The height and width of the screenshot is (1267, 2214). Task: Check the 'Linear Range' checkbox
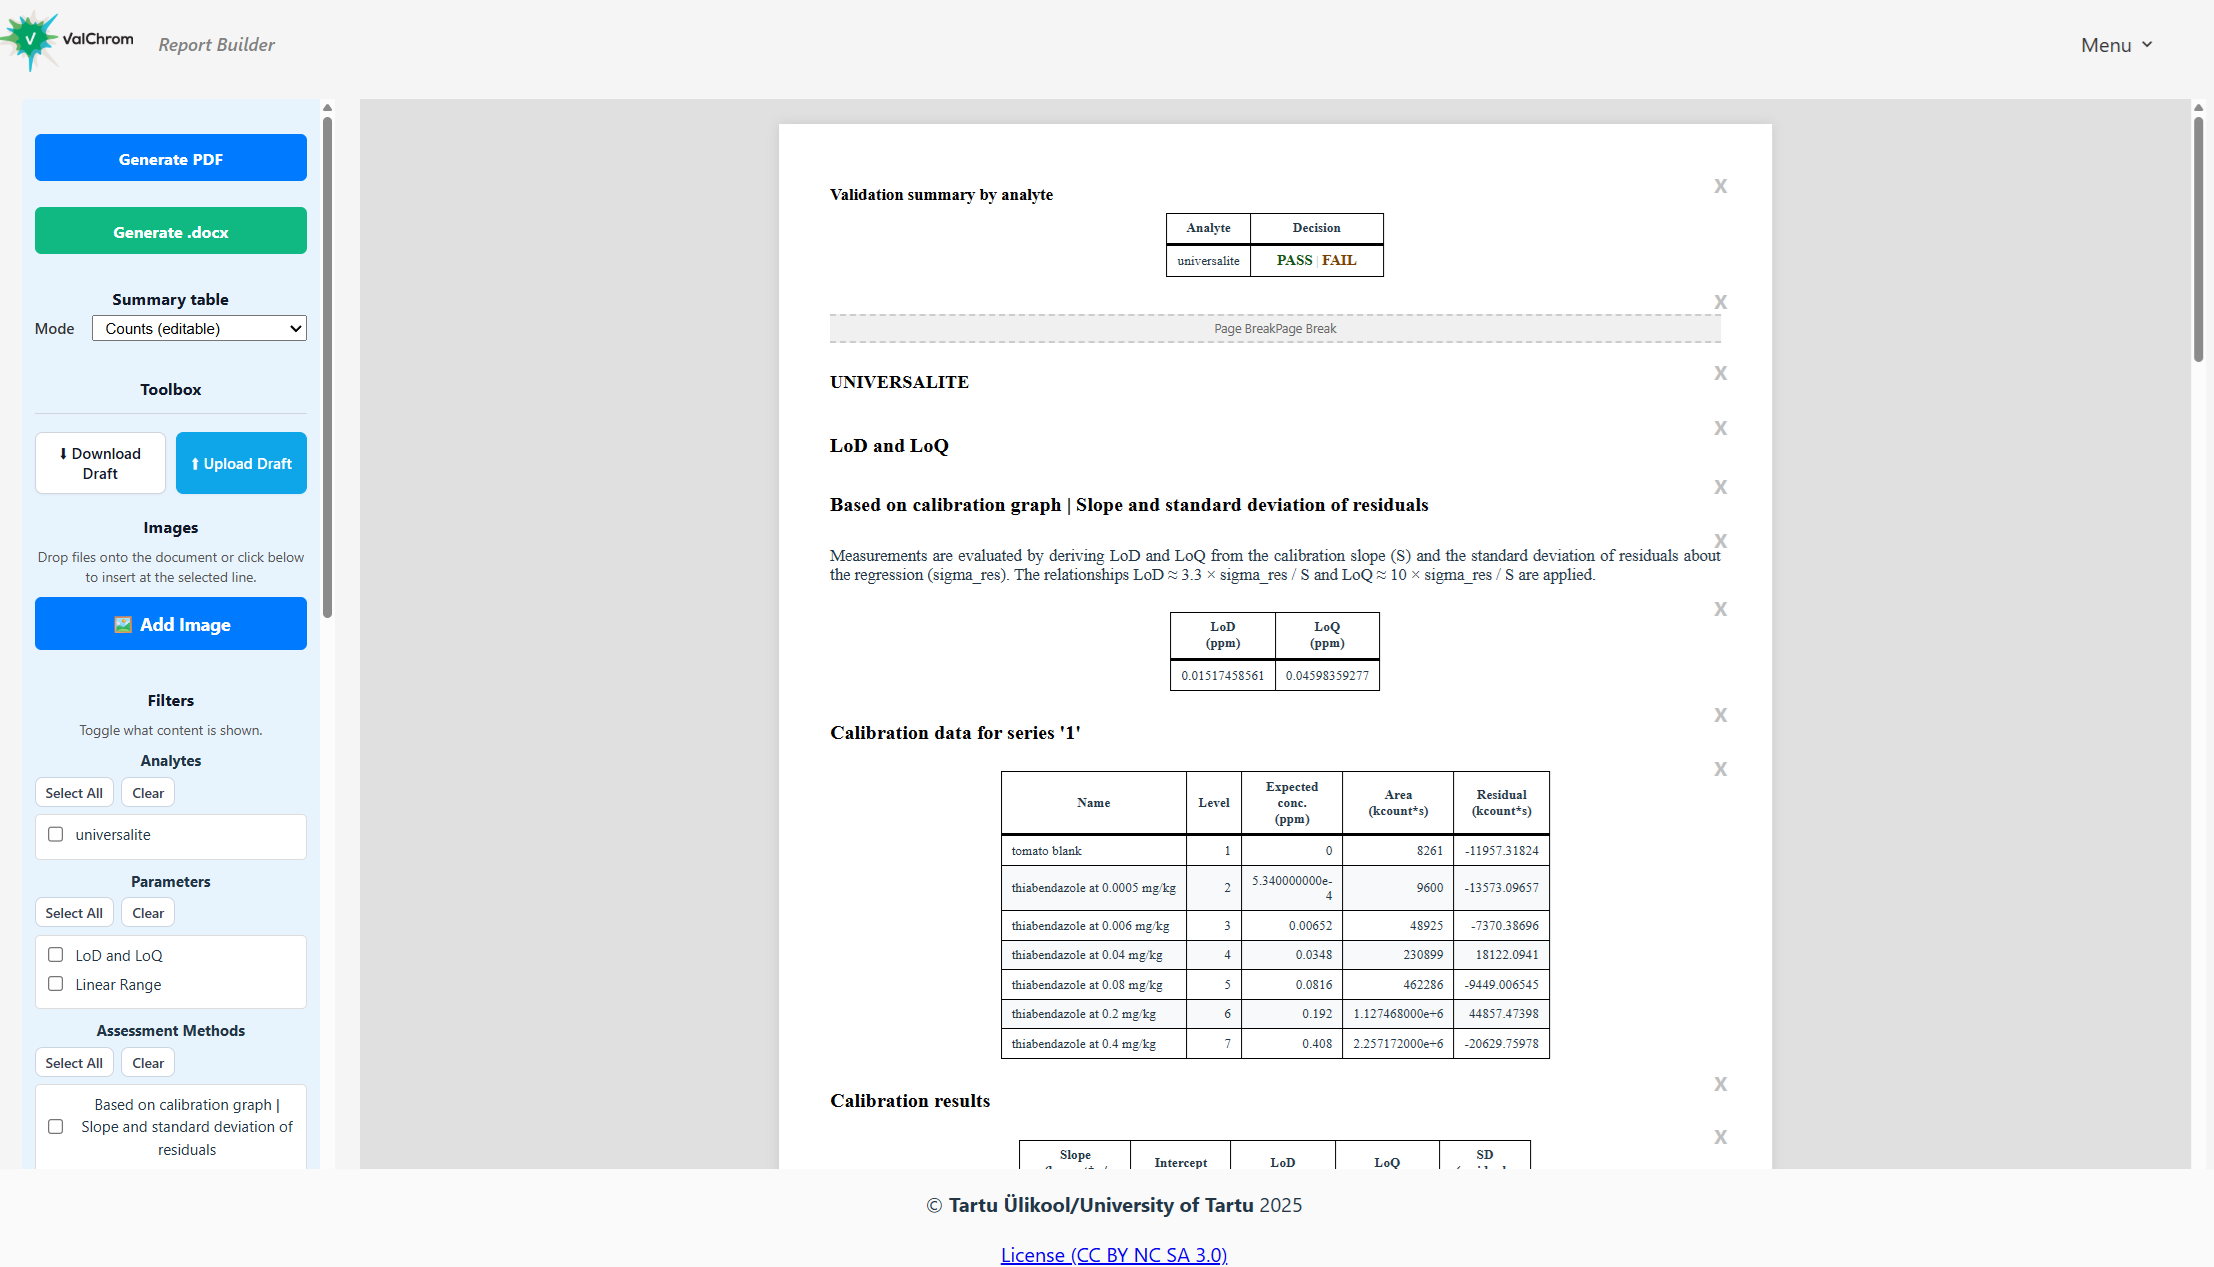[x=55, y=983]
